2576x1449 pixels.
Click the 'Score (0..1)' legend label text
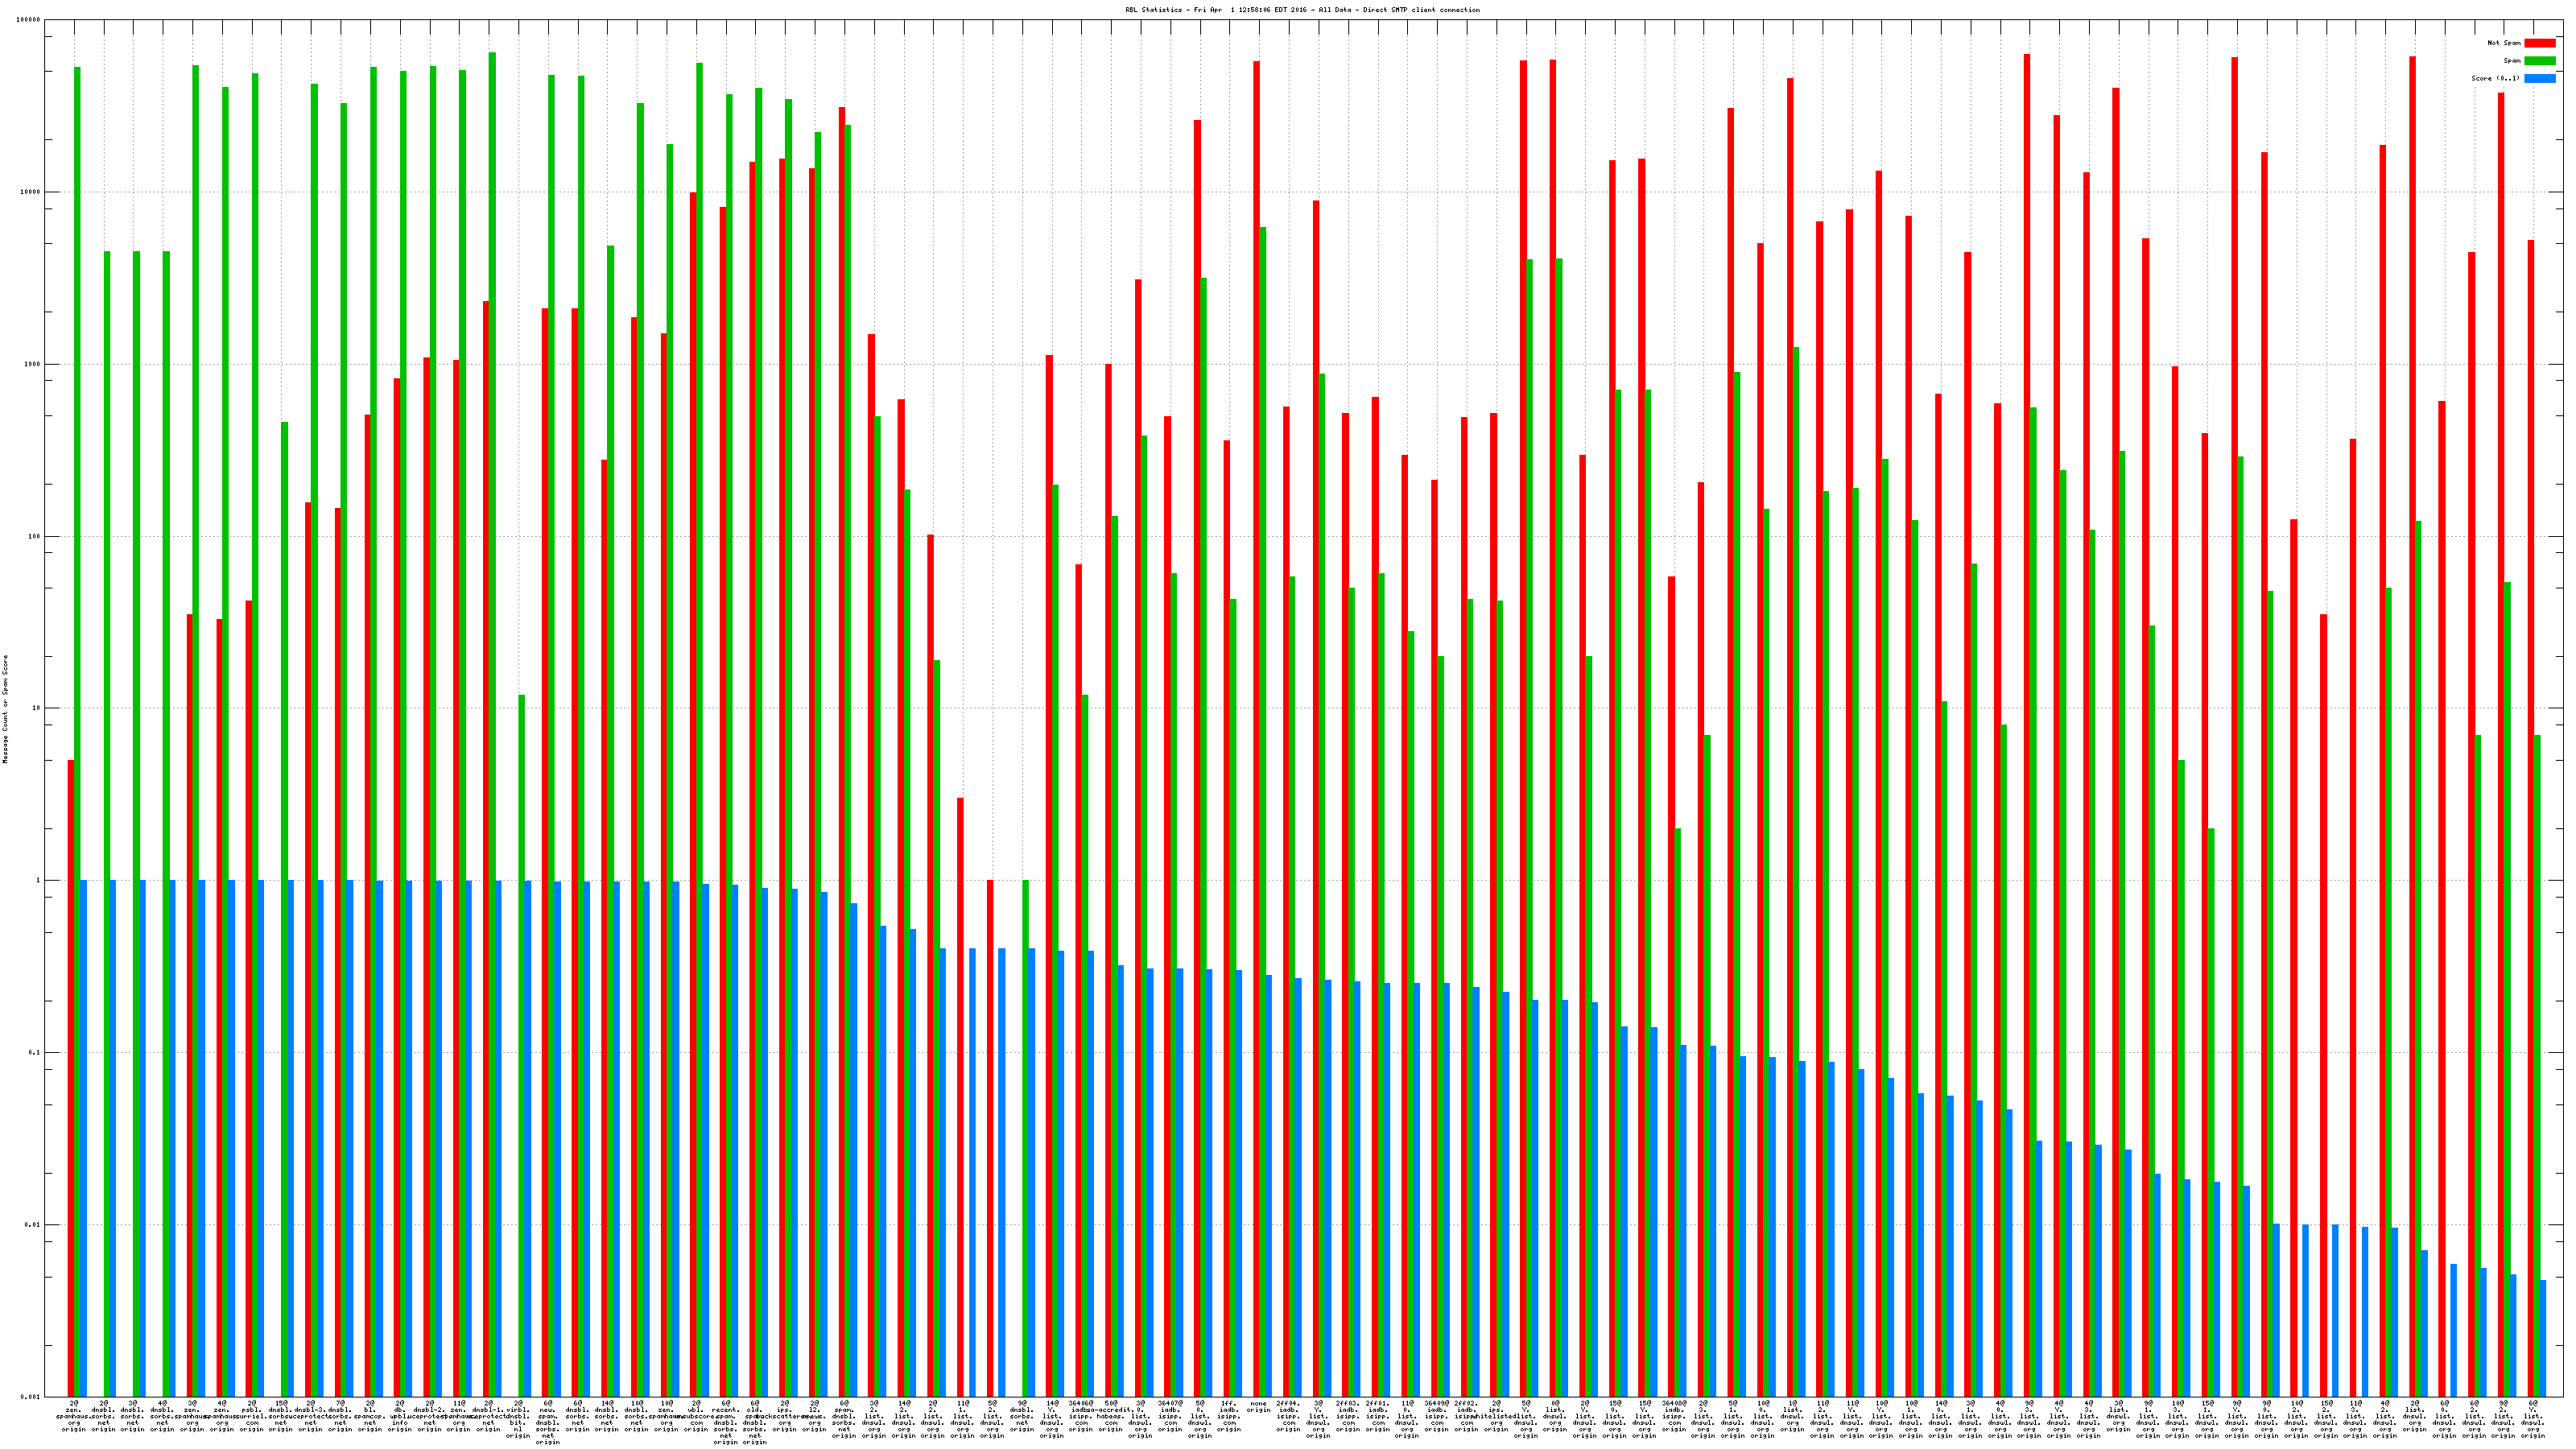tap(2495, 78)
